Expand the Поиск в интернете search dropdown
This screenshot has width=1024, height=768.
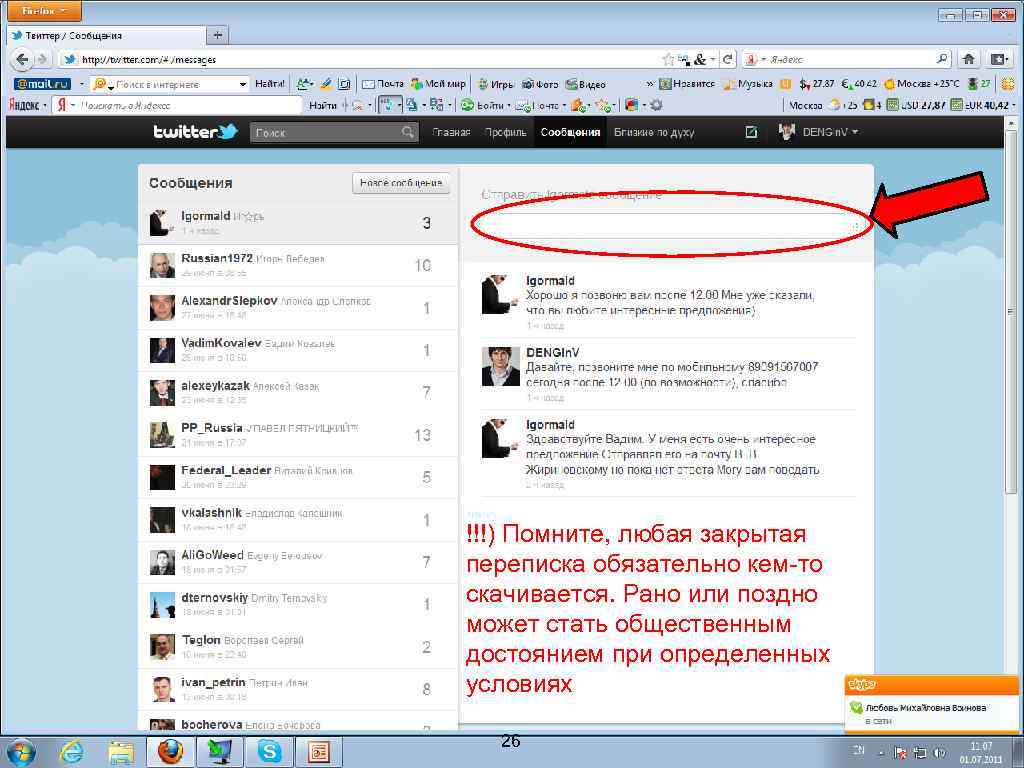click(x=244, y=83)
